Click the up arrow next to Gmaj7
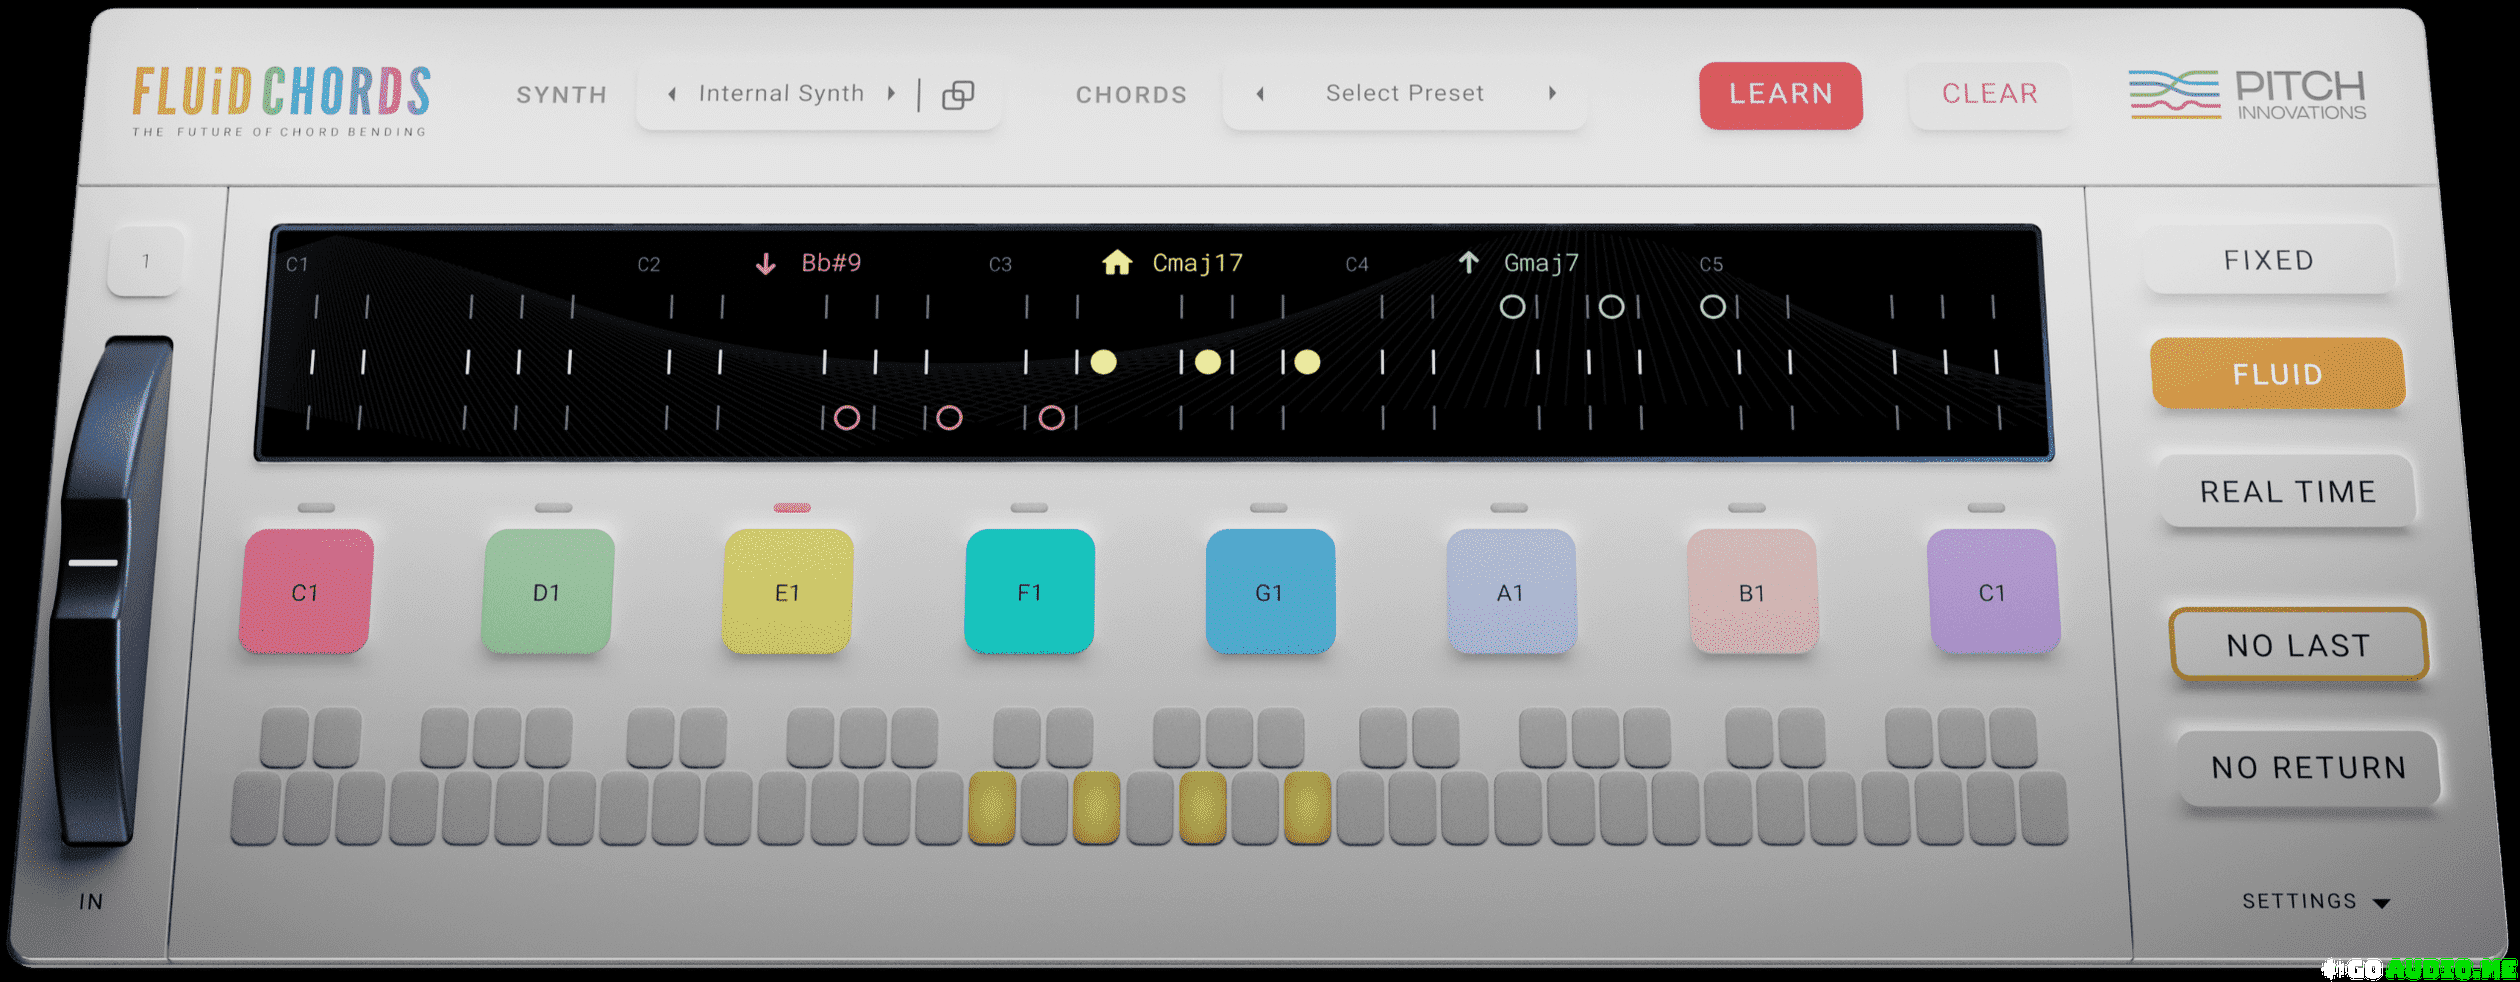 pyautogui.click(x=1468, y=262)
